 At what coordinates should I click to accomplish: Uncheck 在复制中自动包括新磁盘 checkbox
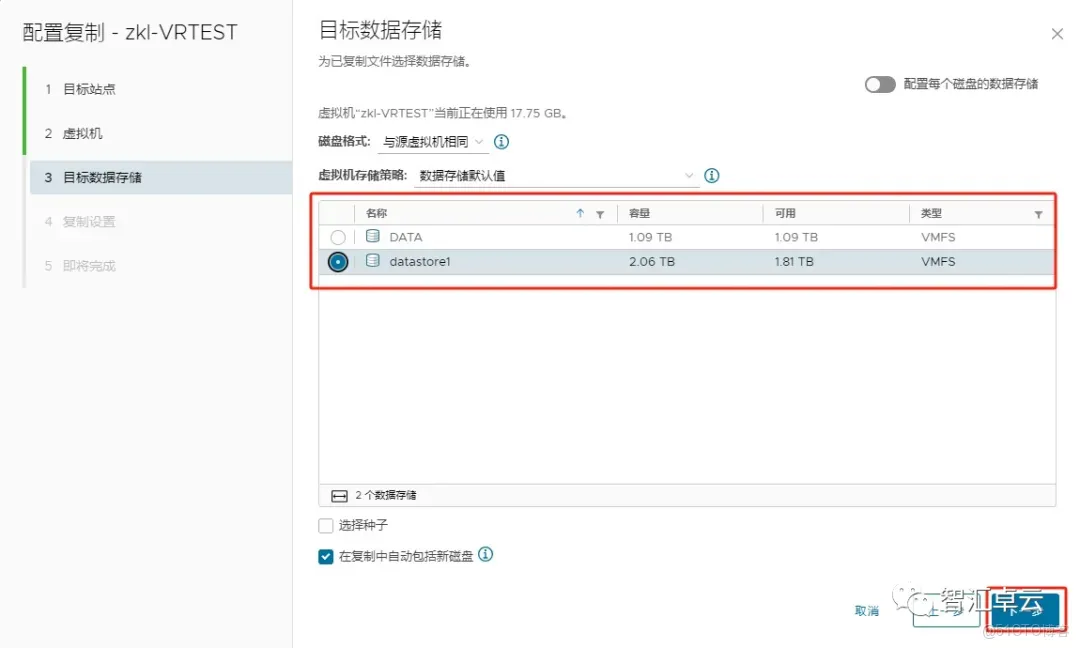(x=326, y=556)
